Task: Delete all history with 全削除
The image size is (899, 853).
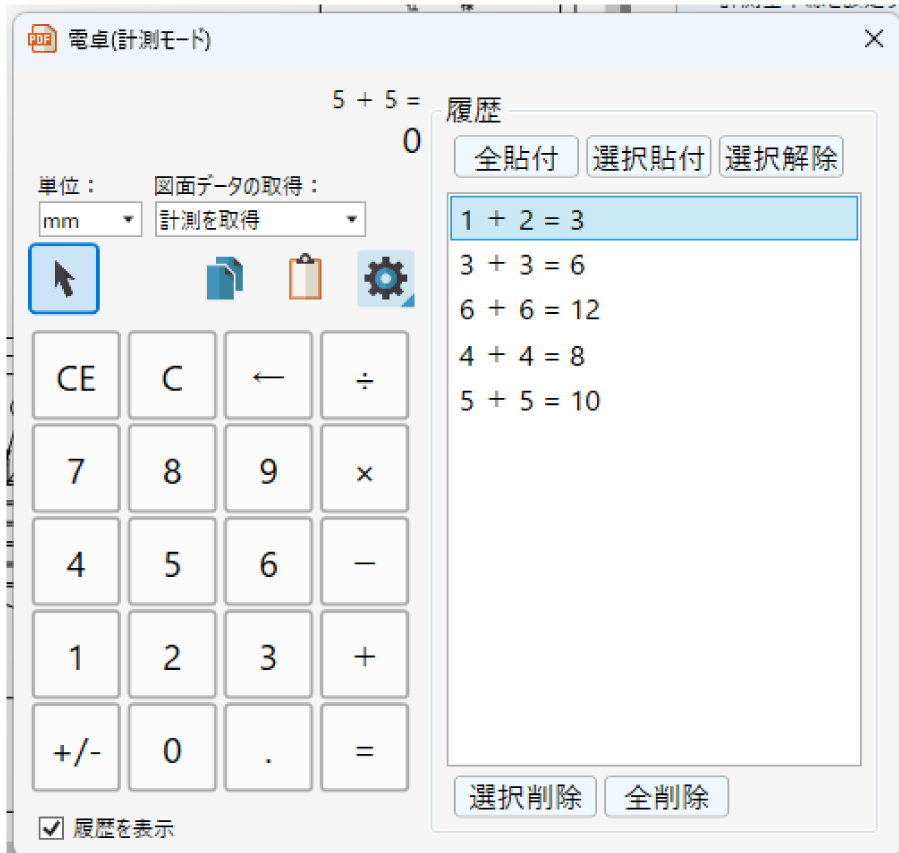Action: click(x=666, y=797)
